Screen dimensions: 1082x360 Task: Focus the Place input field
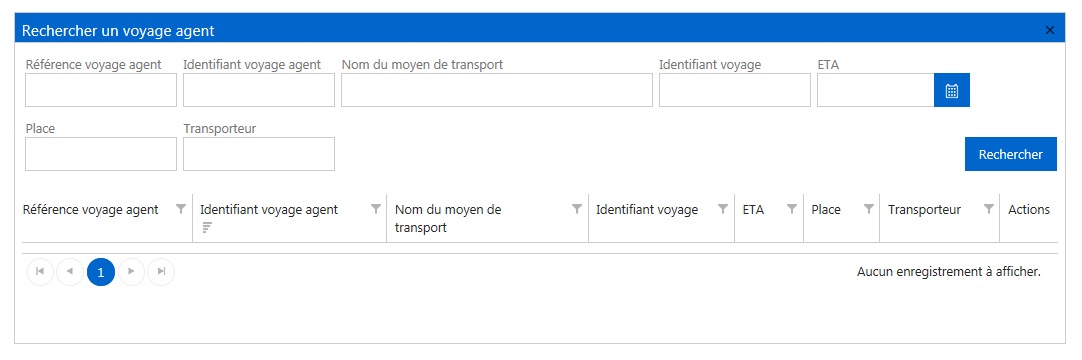coord(101,154)
